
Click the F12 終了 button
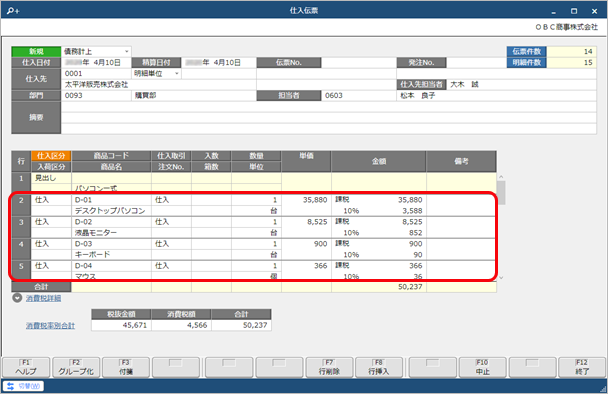pos(582,367)
